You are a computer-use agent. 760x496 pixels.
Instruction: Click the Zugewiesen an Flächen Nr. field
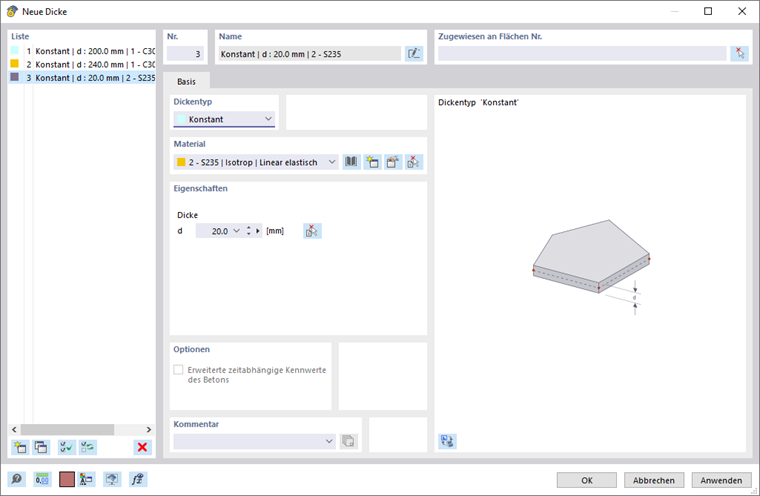(582, 54)
